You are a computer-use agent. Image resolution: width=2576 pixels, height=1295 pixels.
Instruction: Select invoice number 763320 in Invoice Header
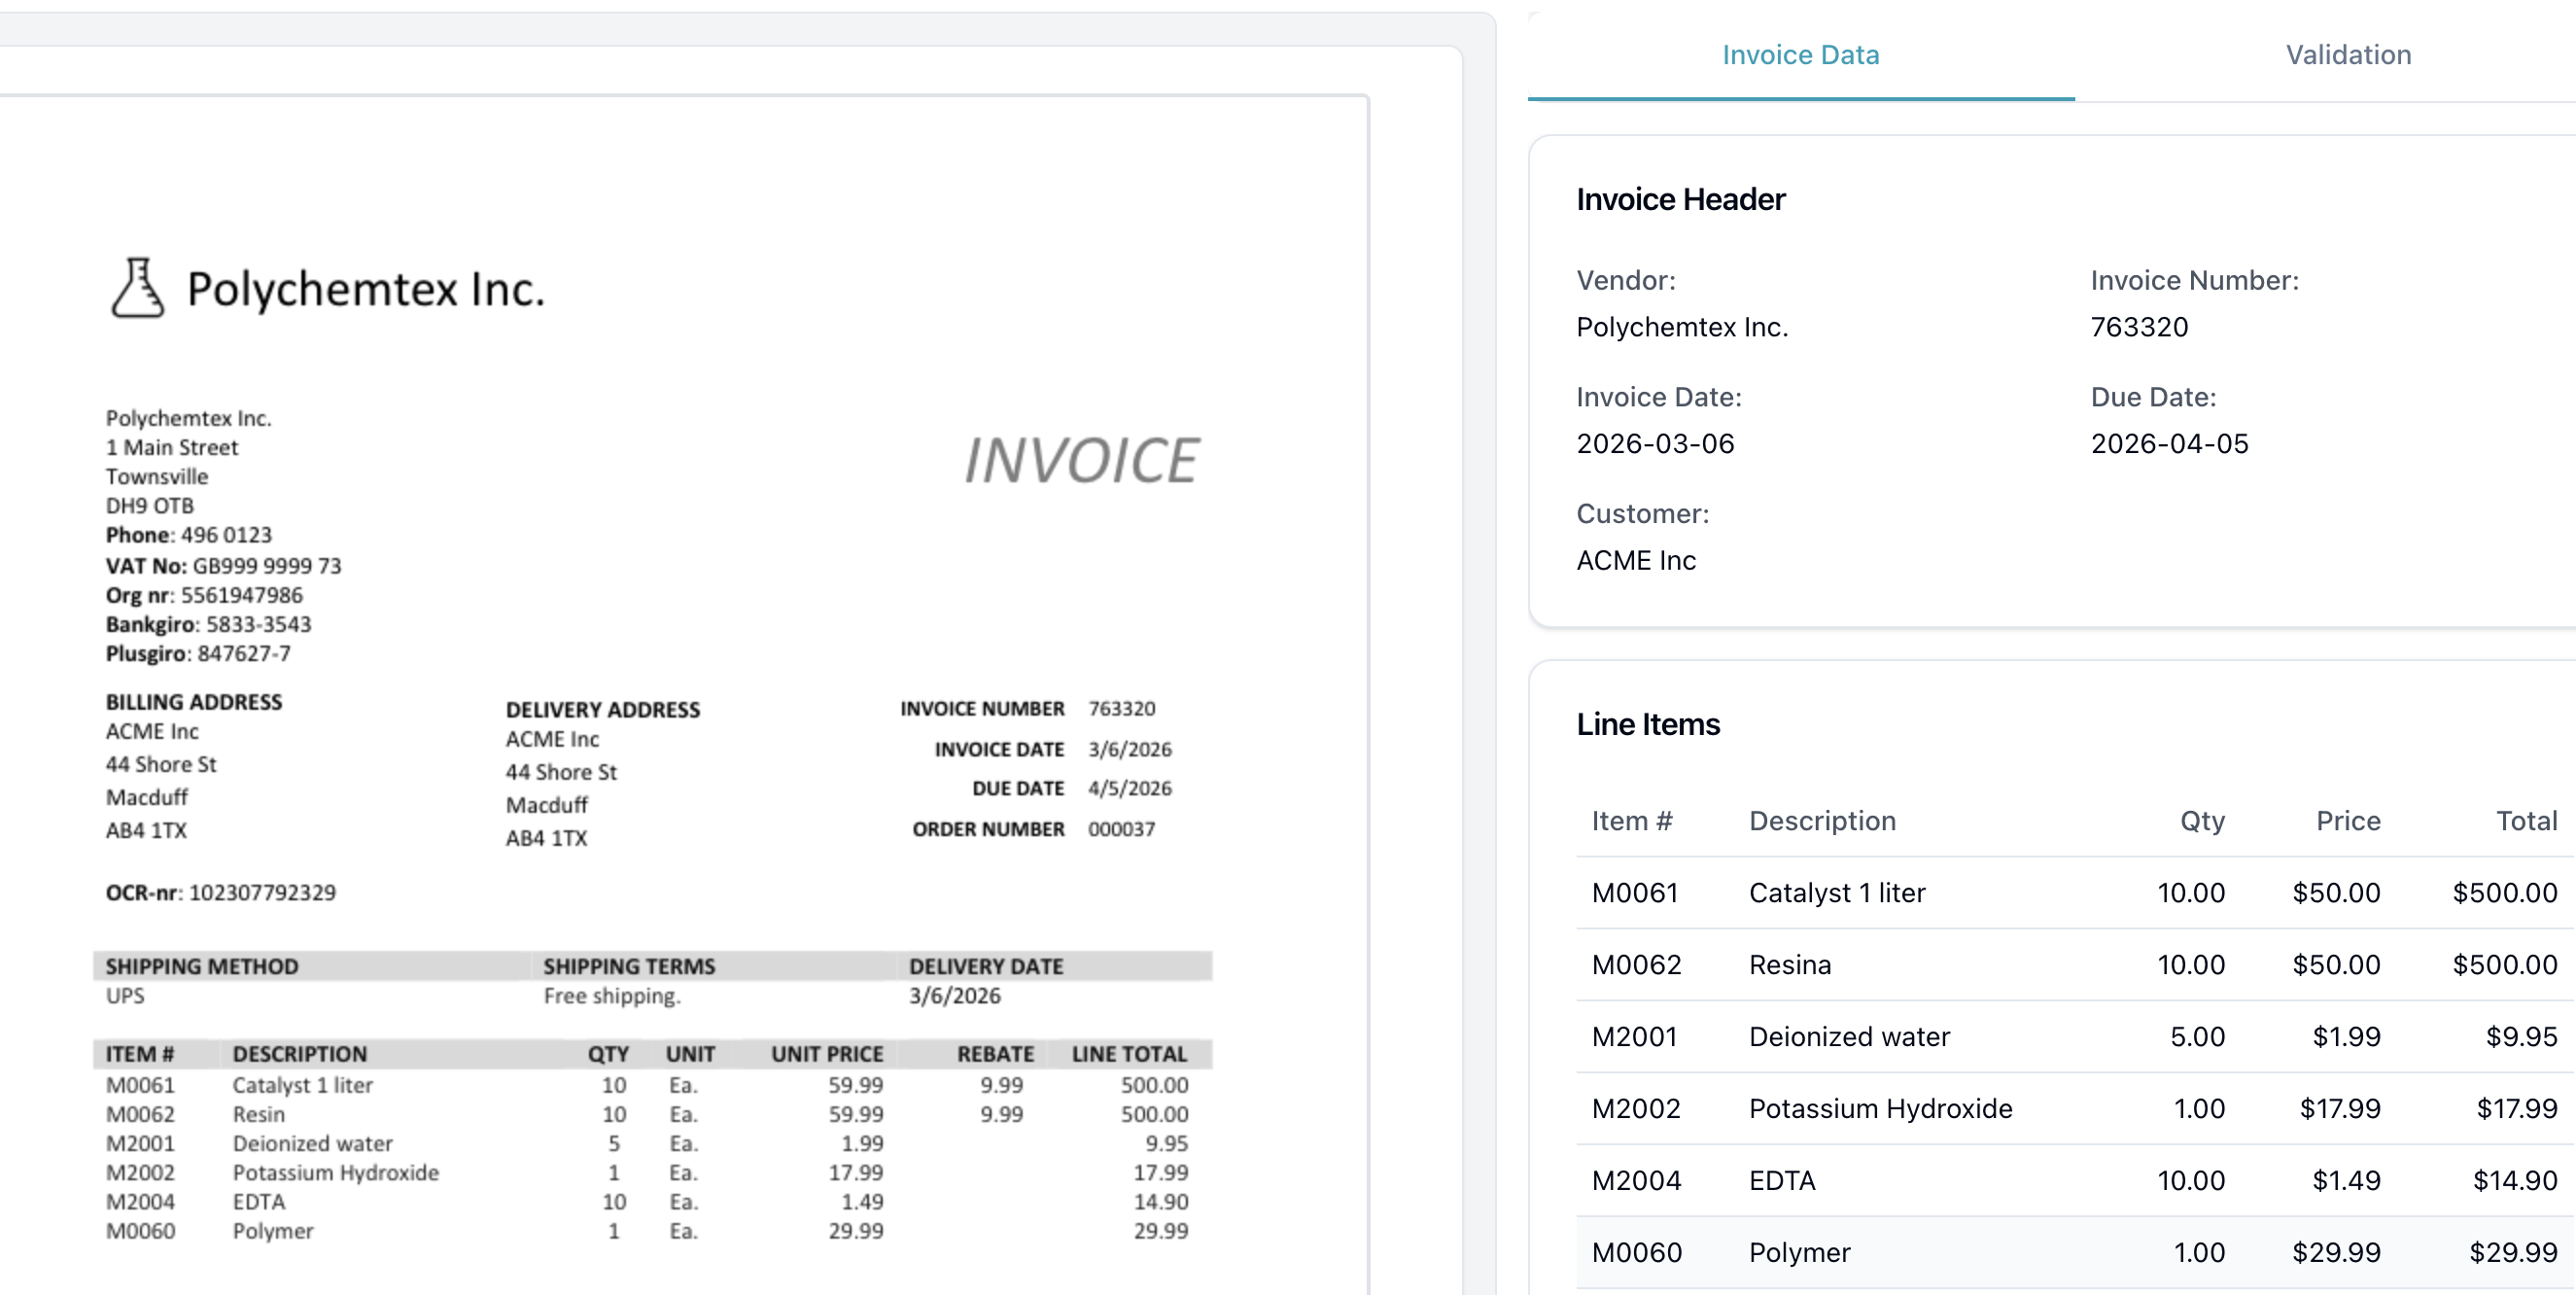(x=2139, y=327)
